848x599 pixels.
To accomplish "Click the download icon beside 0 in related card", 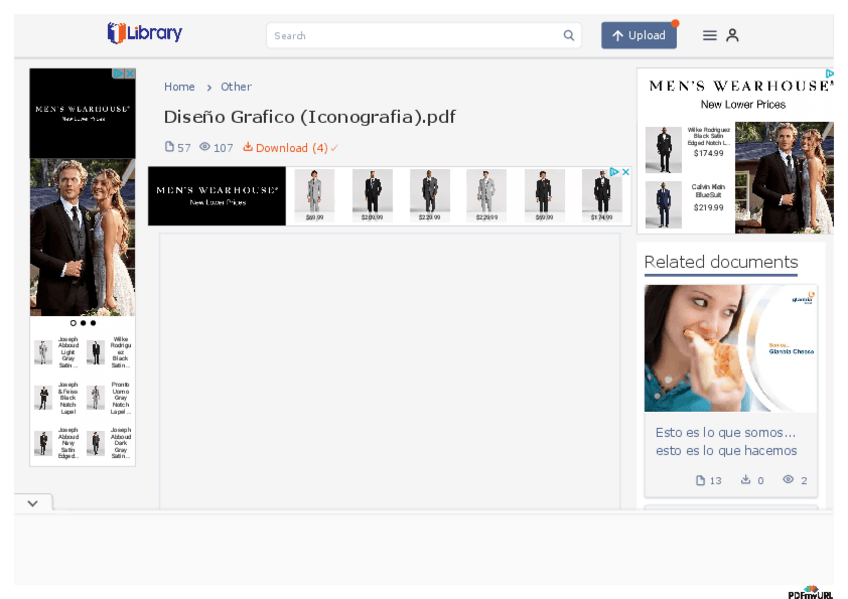I will [746, 480].
